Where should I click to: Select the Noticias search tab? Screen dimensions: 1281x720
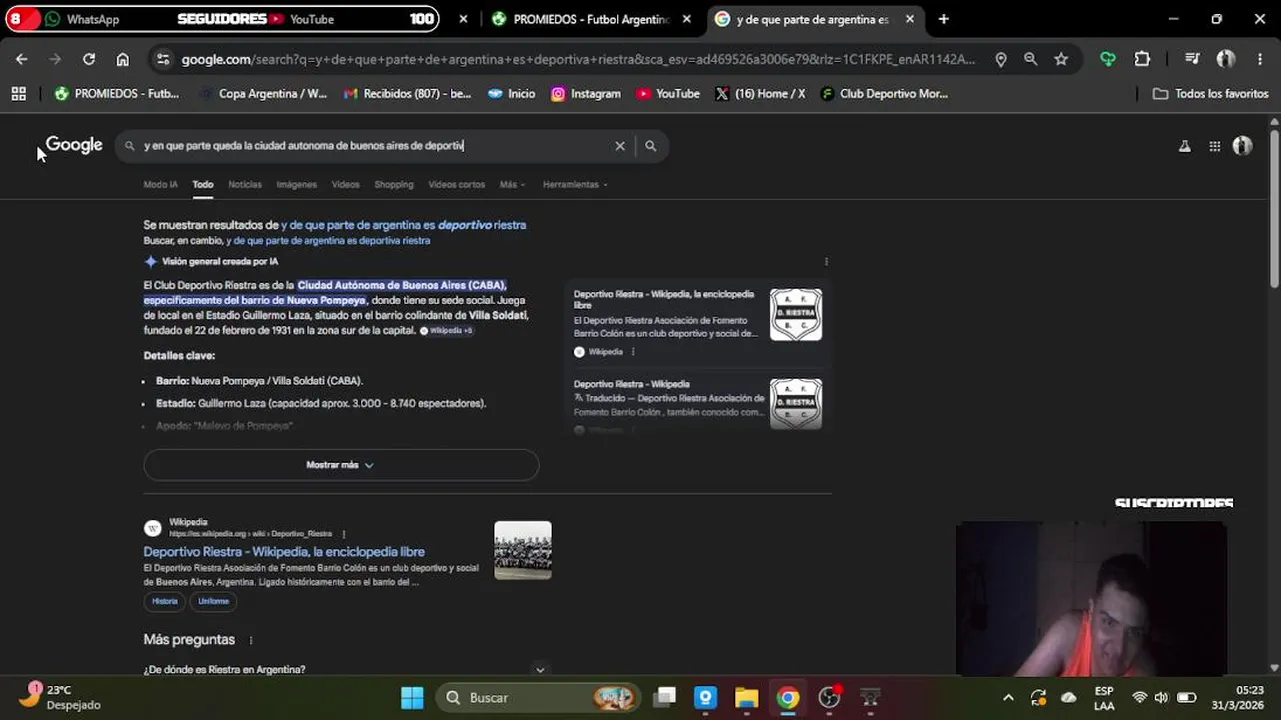(x=245, y=184)
